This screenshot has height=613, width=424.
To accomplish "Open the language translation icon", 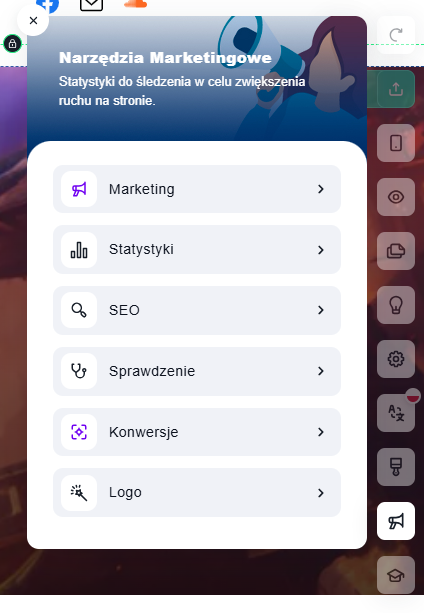I will pyautogui.click(x=396, y=413).
